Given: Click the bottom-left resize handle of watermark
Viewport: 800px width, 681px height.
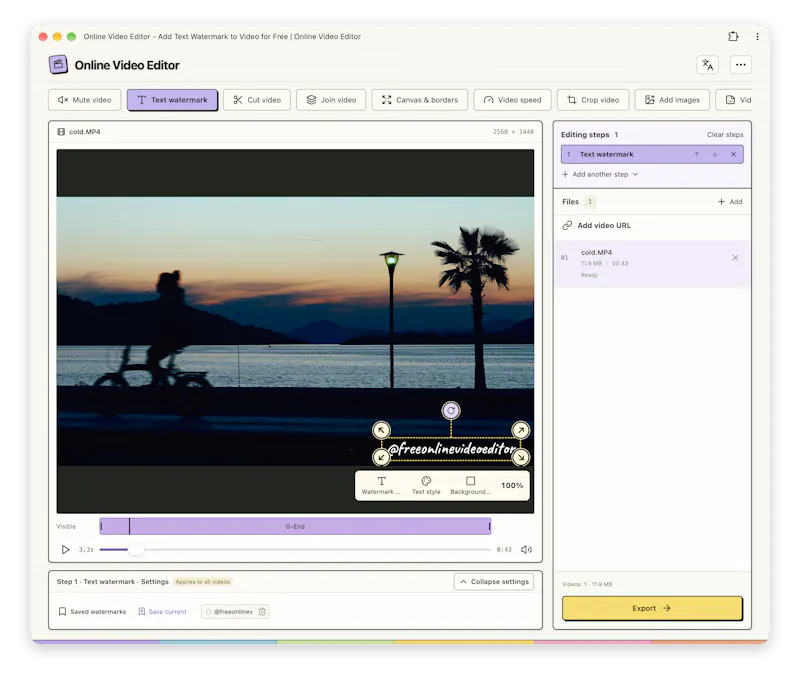Looking at the screenshot, I should click(381, 457).
